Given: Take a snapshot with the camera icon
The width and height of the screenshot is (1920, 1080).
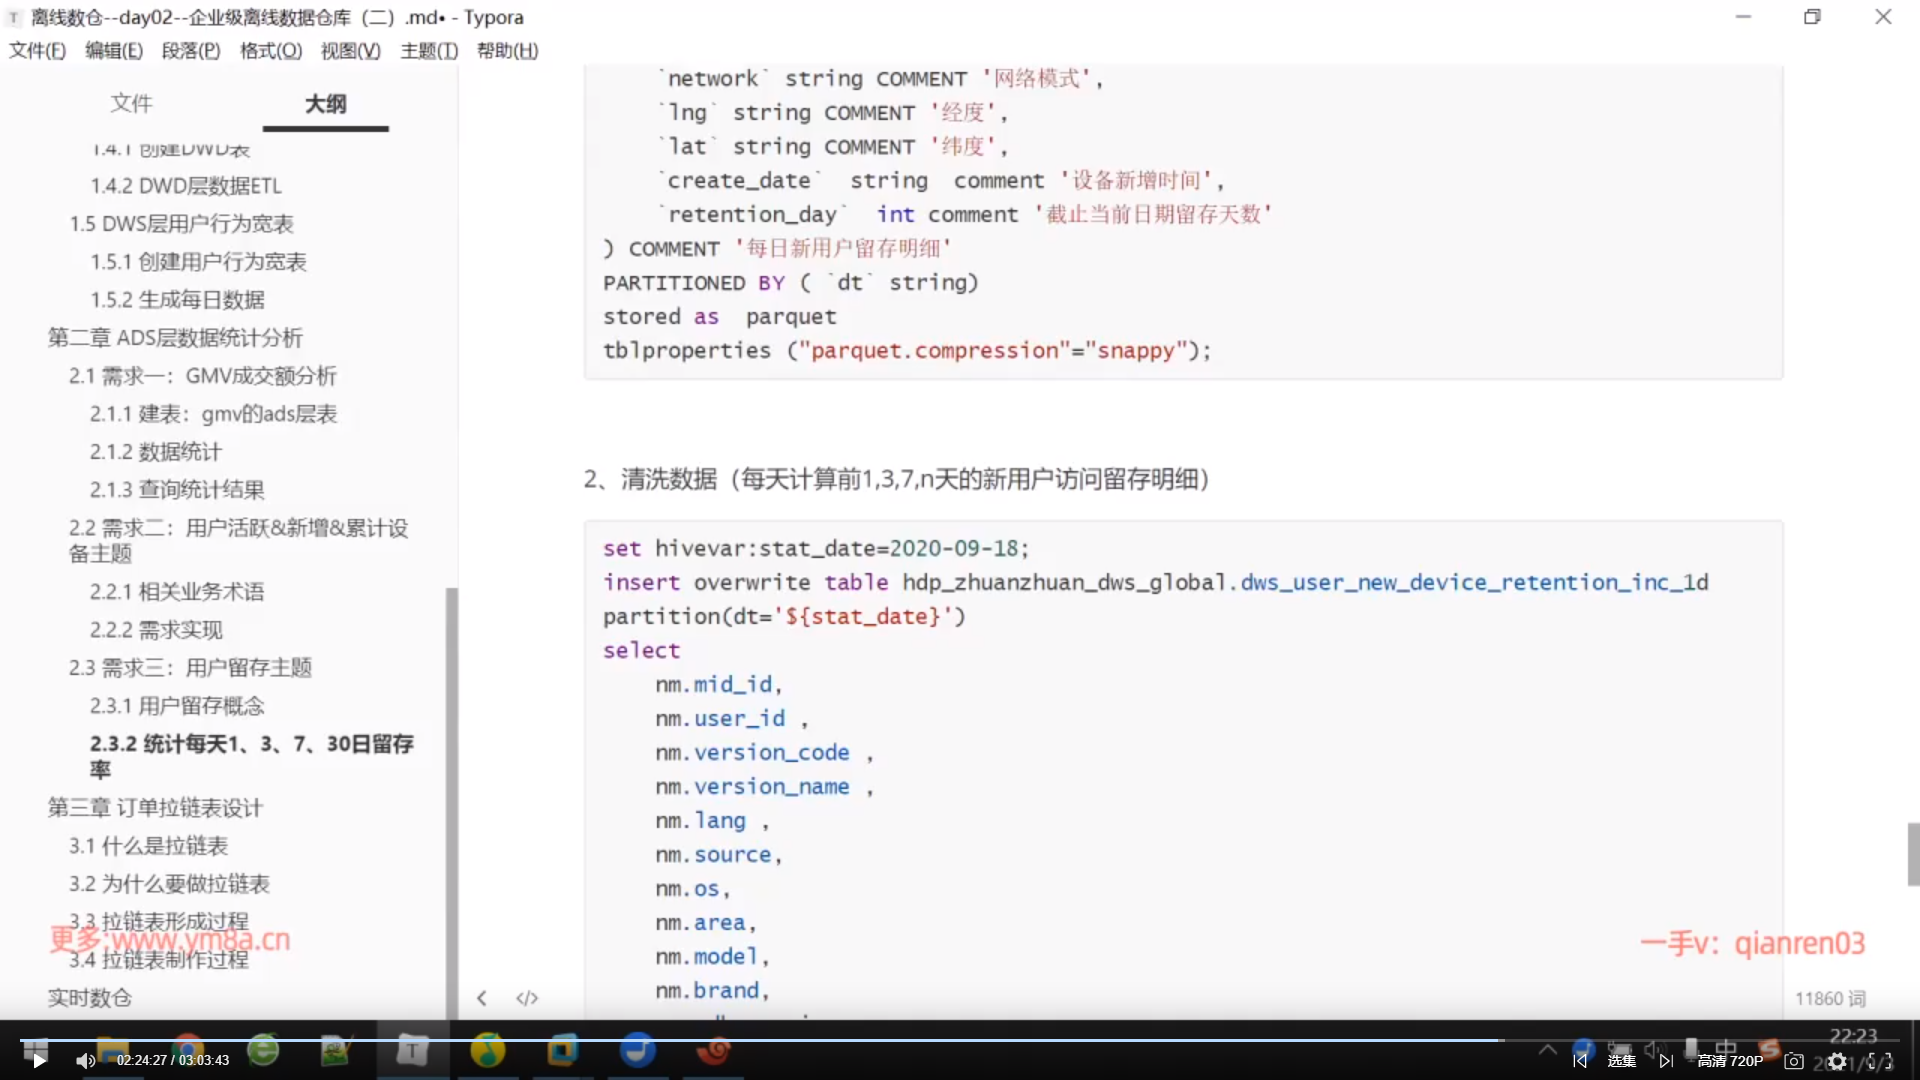Looking at the screenshot, I should click(1794, 1061).
